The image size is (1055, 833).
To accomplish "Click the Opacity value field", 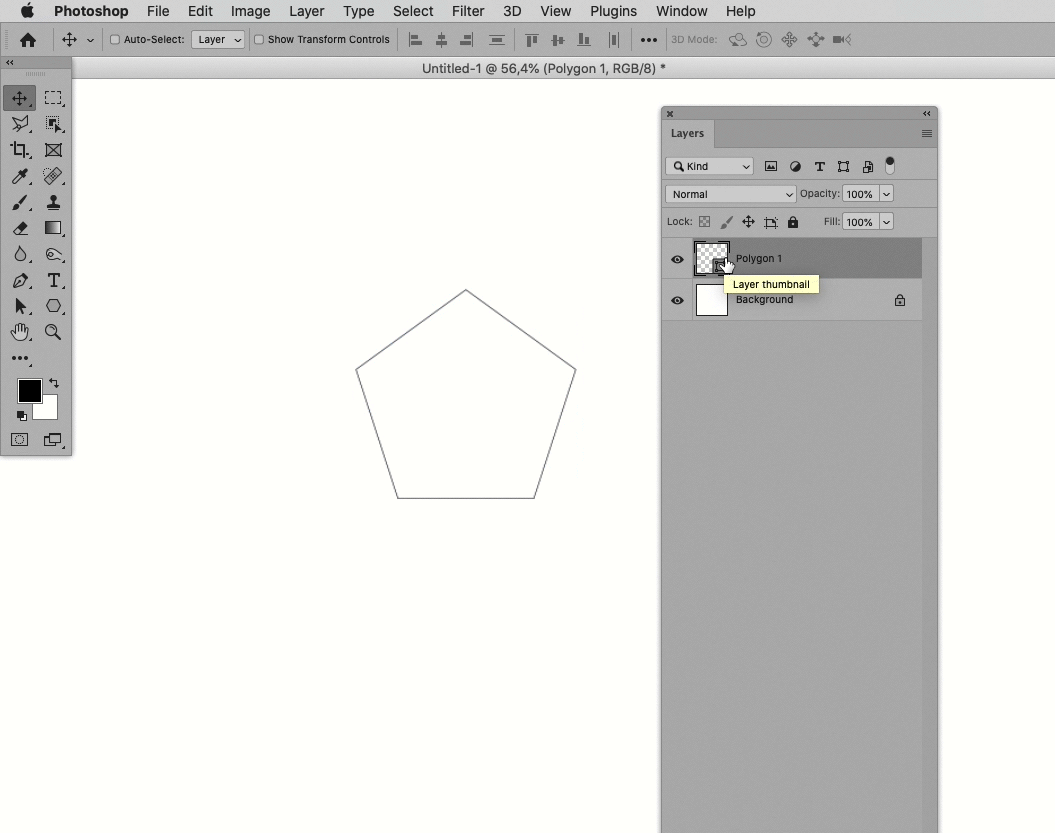I will (x=860, y=194).
